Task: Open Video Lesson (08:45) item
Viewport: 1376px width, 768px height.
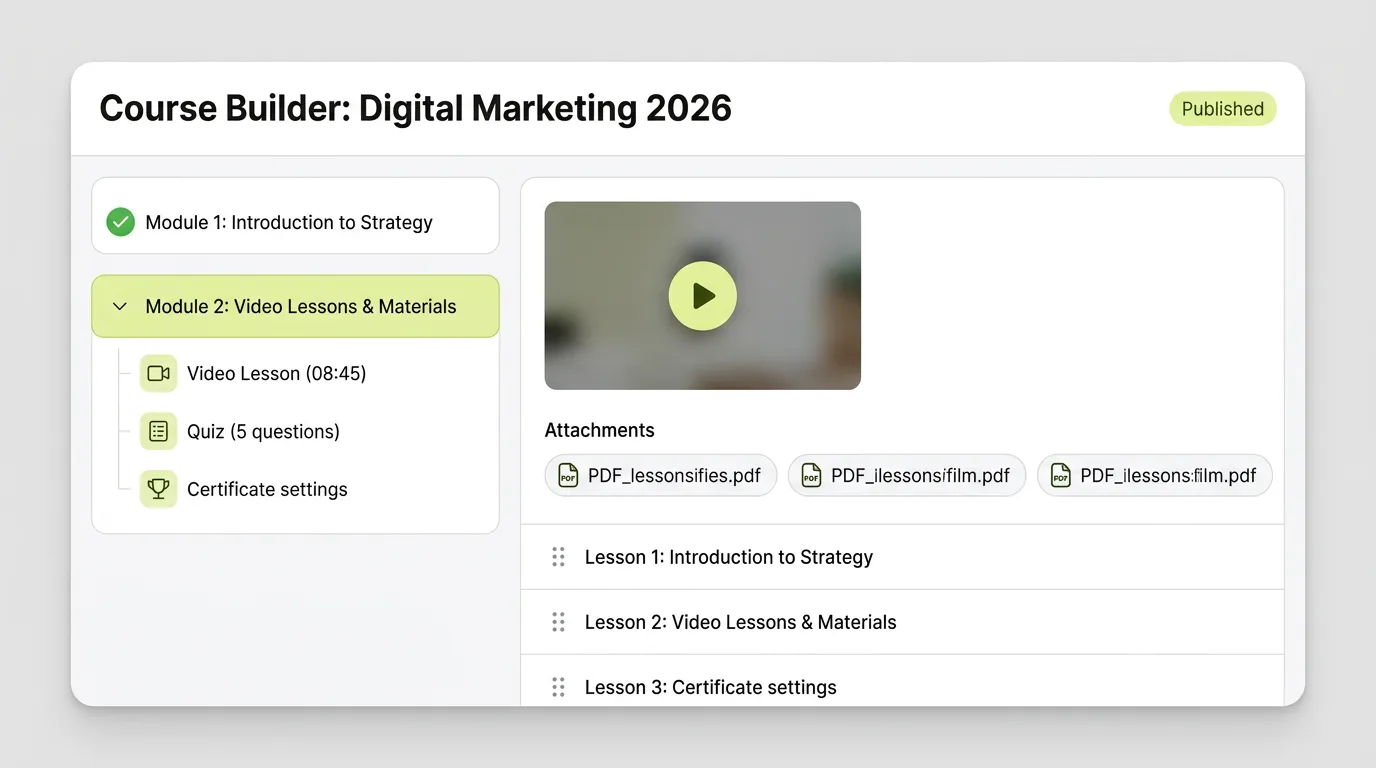Action: 253,374
